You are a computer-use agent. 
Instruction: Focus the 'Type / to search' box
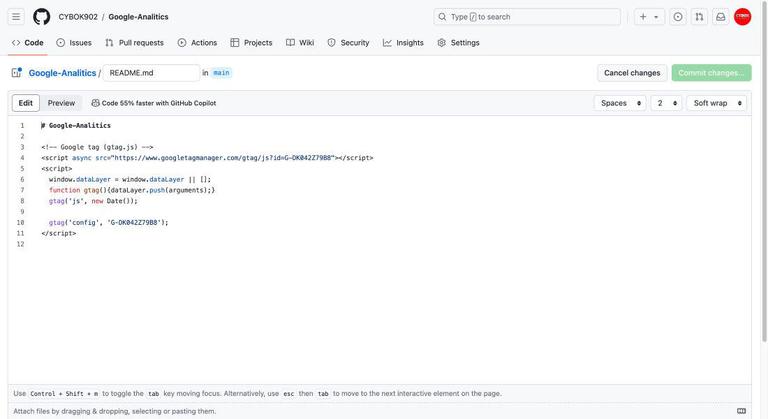[527, 17]
